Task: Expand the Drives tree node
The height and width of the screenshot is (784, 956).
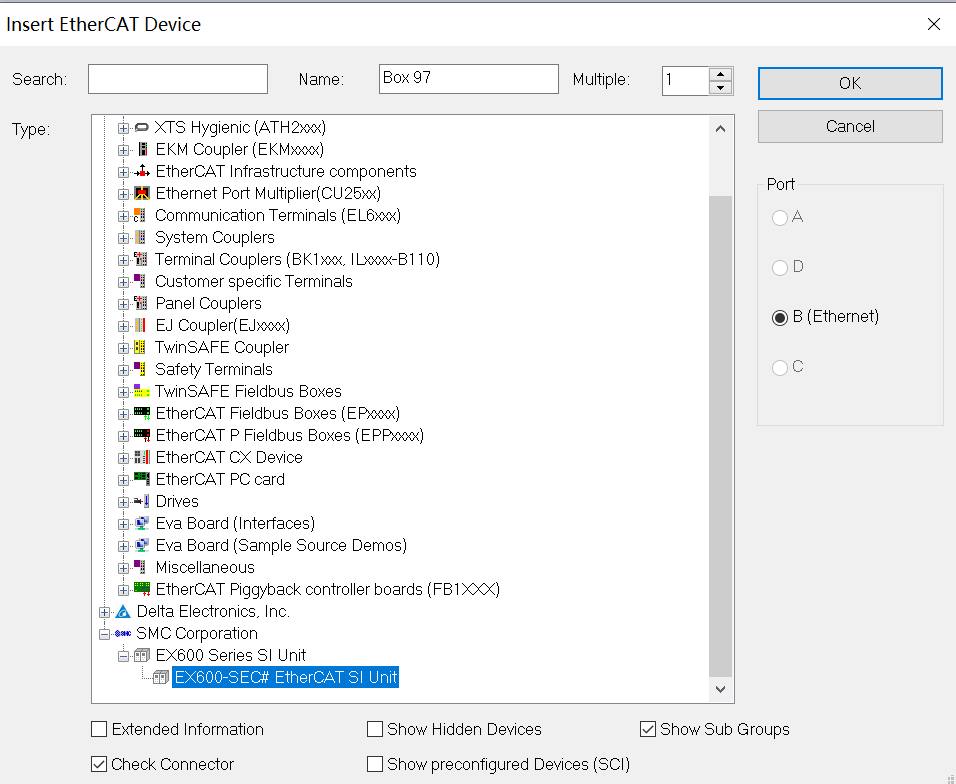Action: (123, 502)
